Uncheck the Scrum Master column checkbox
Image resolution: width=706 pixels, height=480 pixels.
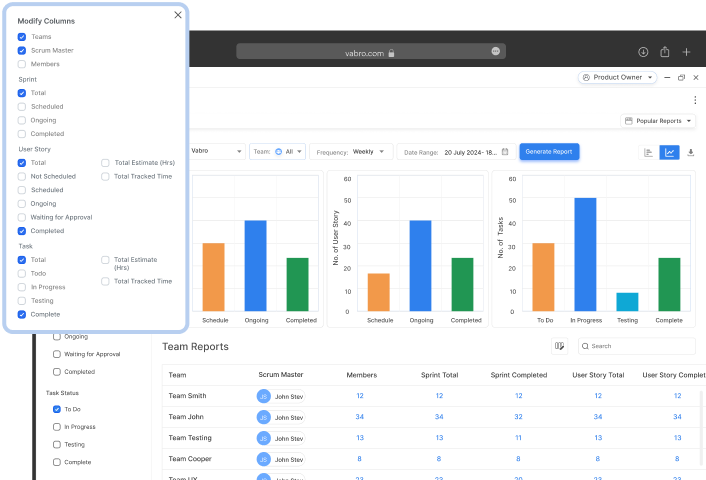coord(22,50)
